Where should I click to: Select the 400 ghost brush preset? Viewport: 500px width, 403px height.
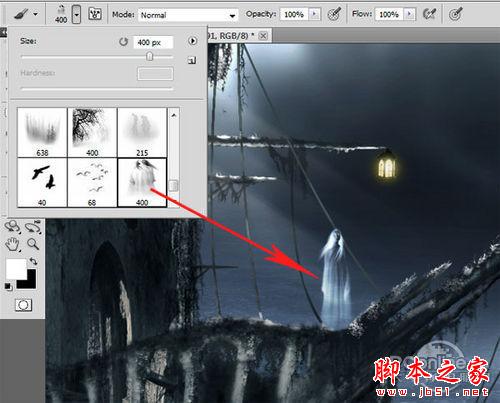point(142,182)
